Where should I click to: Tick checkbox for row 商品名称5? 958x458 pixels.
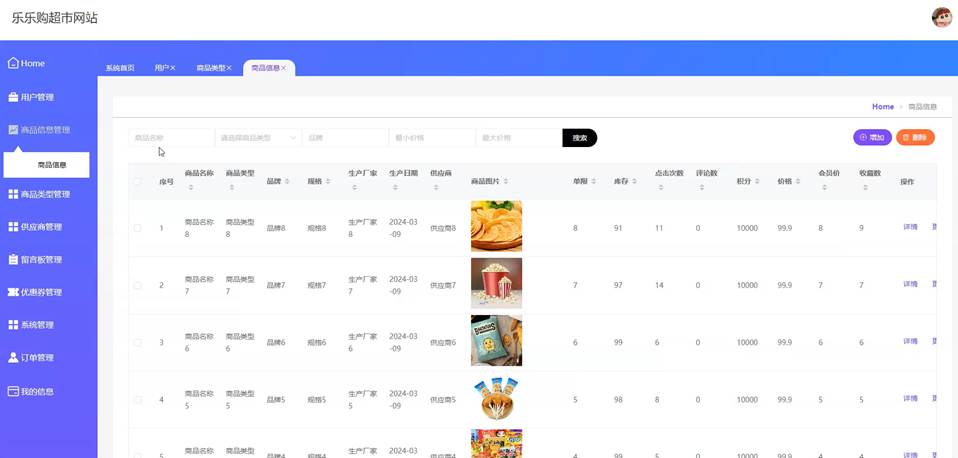tap(137, 399)
